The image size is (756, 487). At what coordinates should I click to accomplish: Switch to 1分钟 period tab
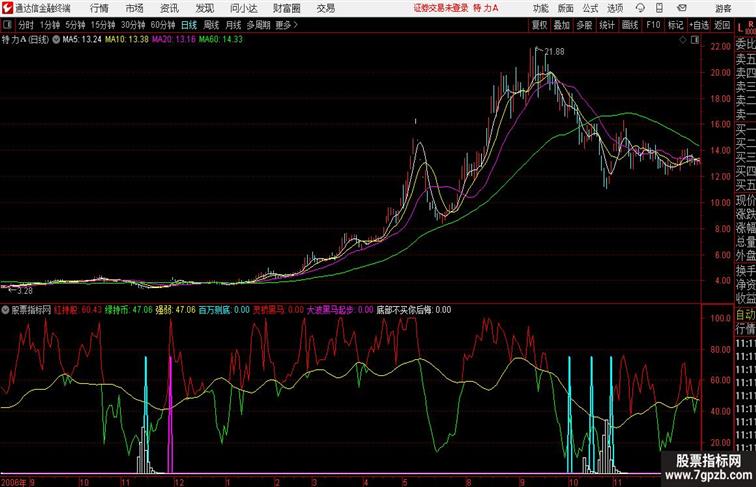(50, 25)
